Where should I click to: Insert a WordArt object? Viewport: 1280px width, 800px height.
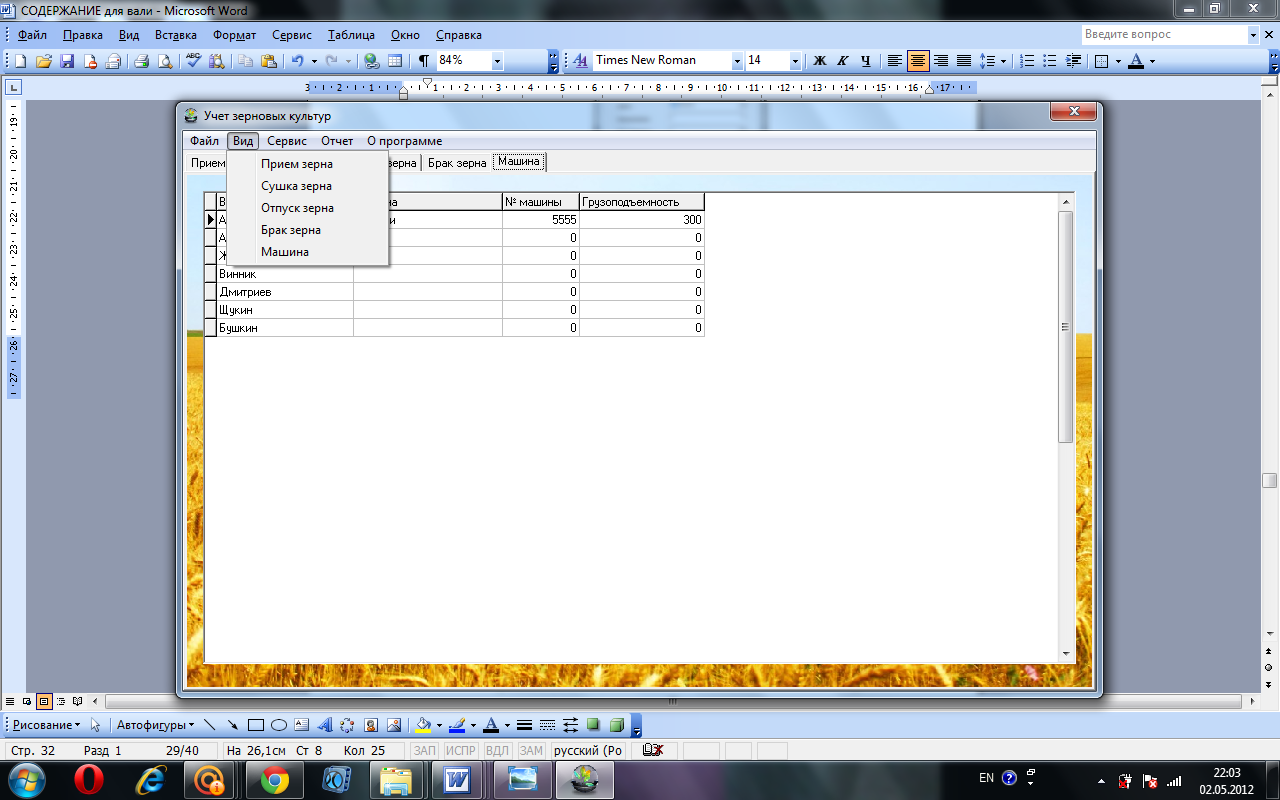[324, 725]
